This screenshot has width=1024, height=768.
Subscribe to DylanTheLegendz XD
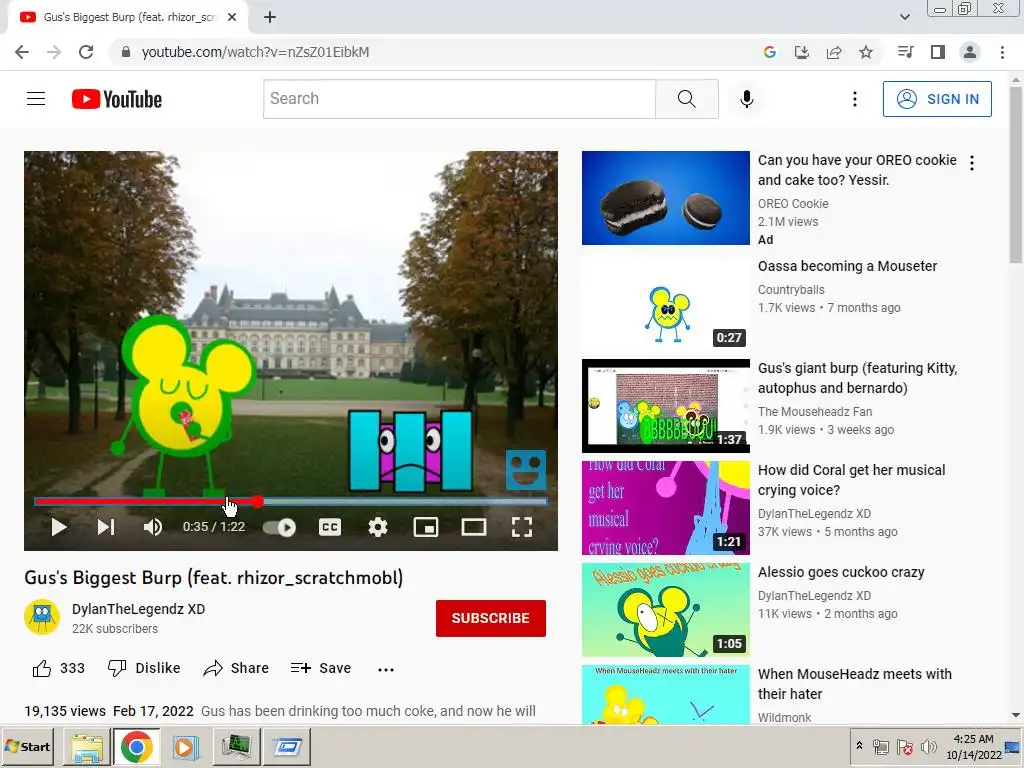(x=490, y=618)
